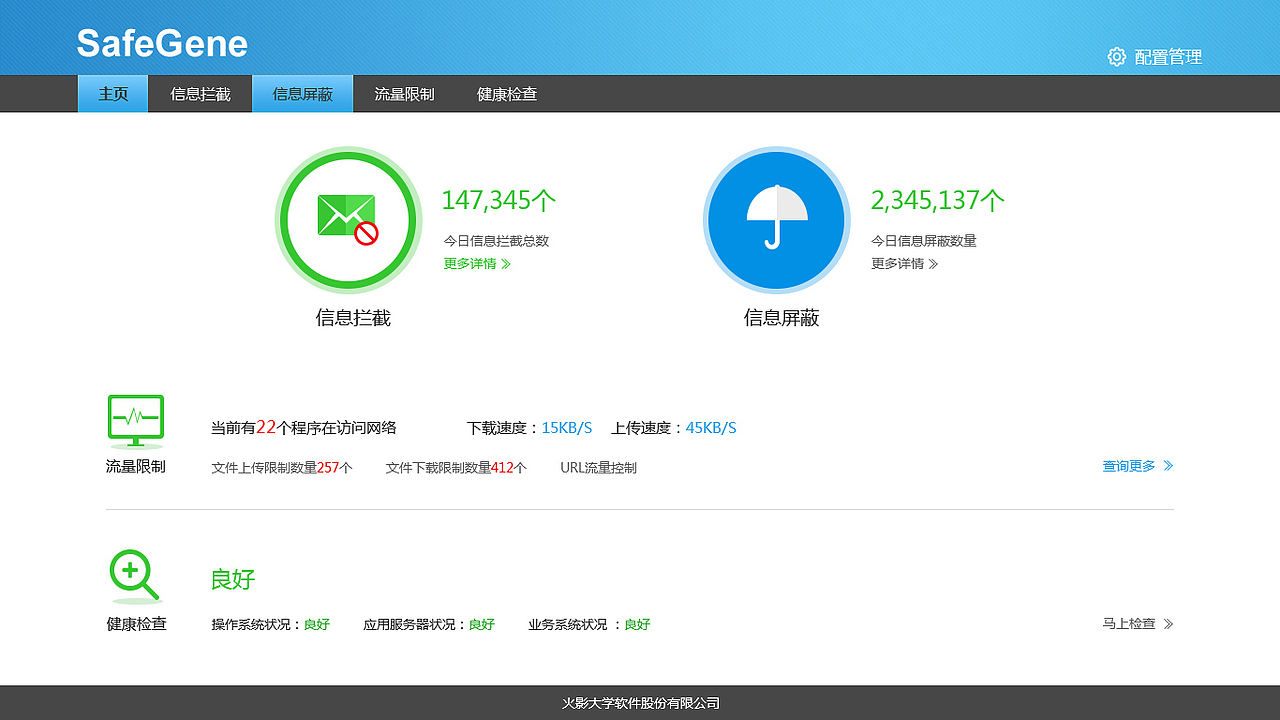The width and height of the screenshot is (1280, 720).
Task: Click 健康检查 label under magnifier icon
Action: 137,624
